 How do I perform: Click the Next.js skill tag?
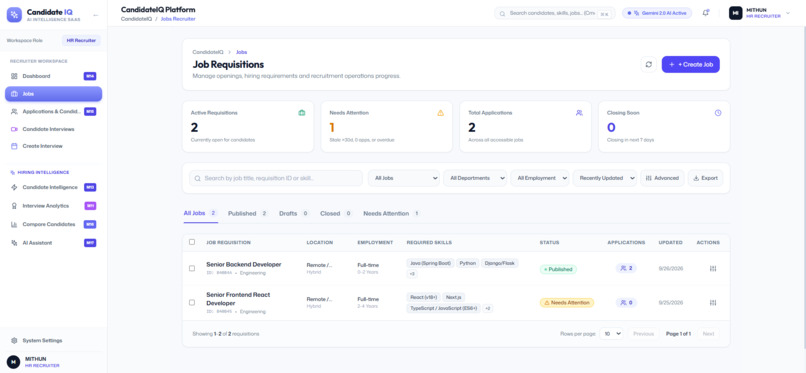(453, 297)
